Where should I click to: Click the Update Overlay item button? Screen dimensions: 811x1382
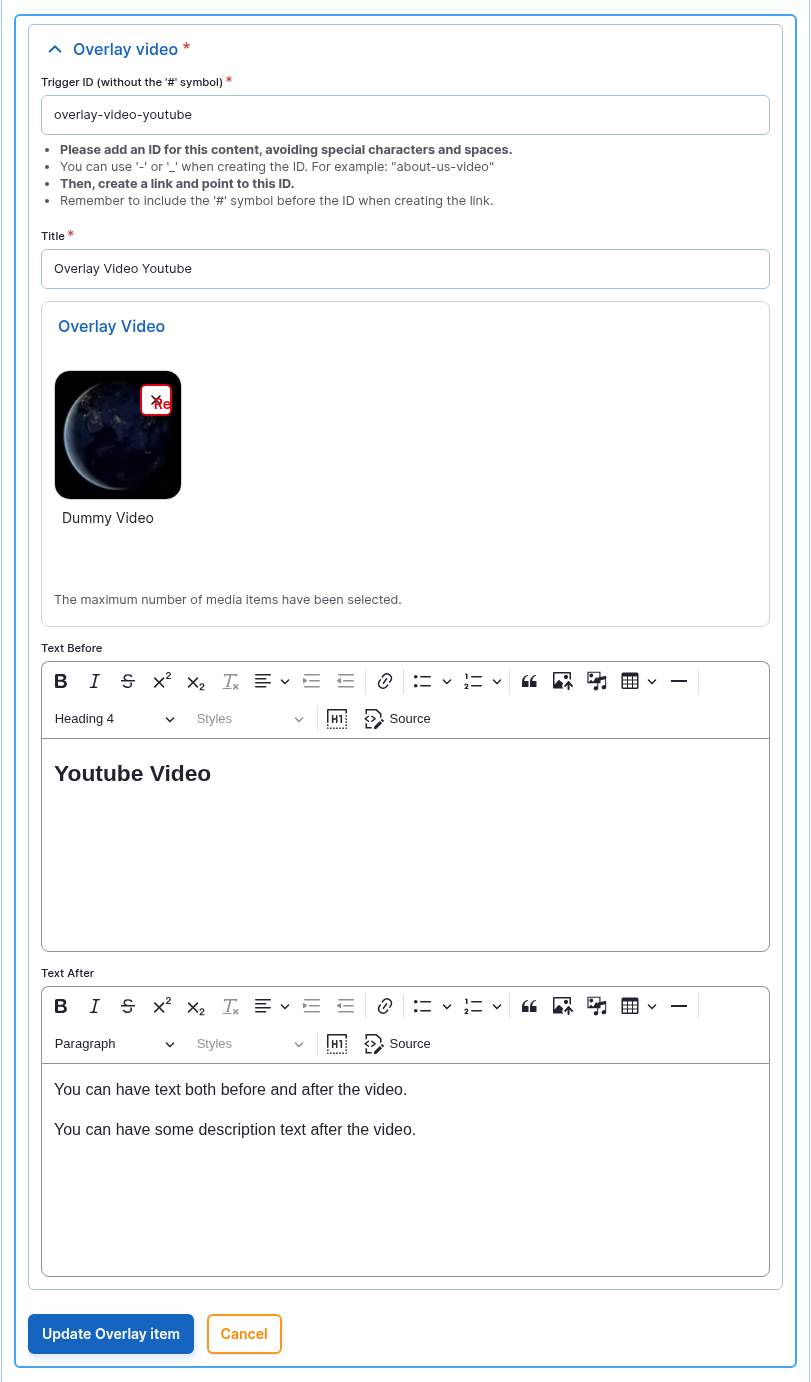coord(111,1334)
